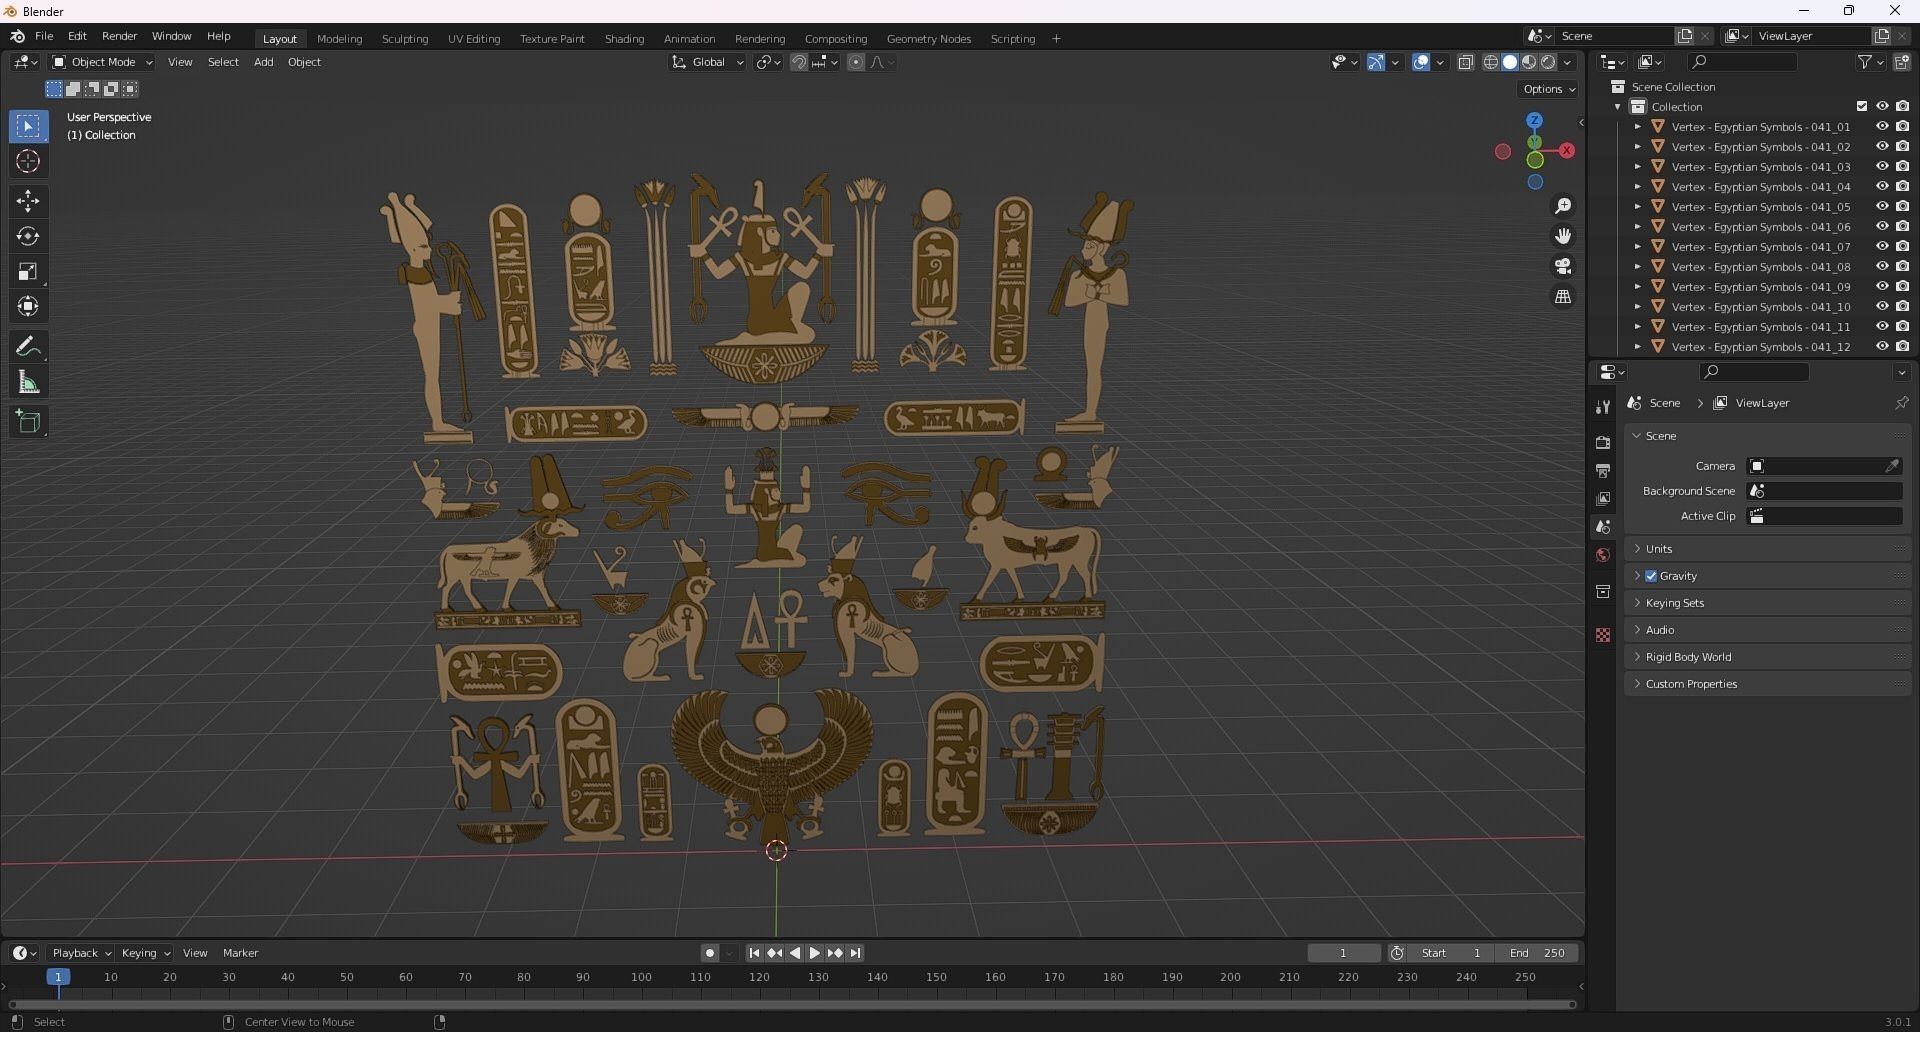Open the Add menu in viewport header
This screenshot has height=1040, width=1920.
point(263,62)
